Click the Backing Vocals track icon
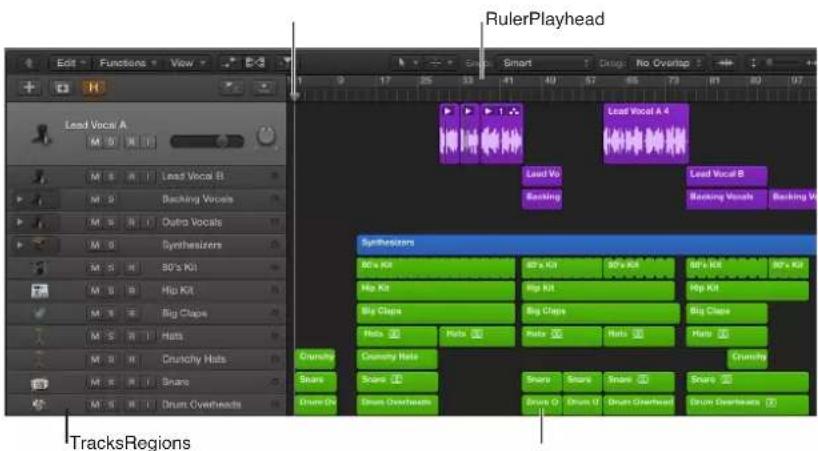This screenshot has height=451, width=818. 38,199
